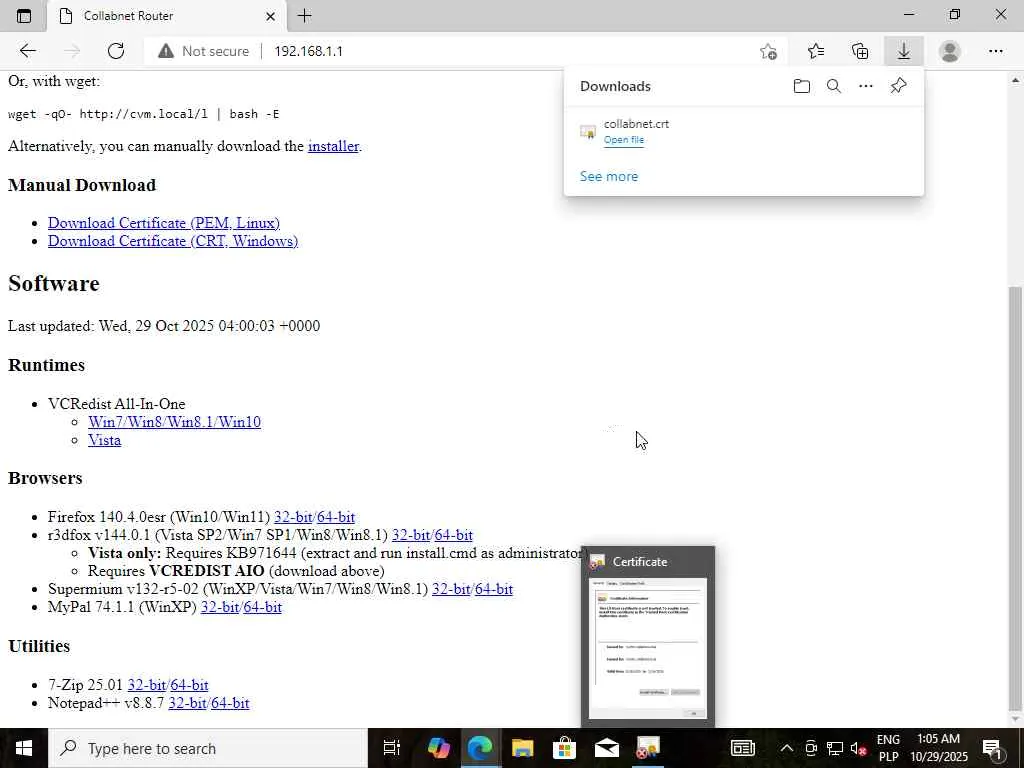Image resolution: width=1024 pixels, height=768 pixels.
Task: Click the scrollbar up arrow
Action: (x=1015, y=80)
